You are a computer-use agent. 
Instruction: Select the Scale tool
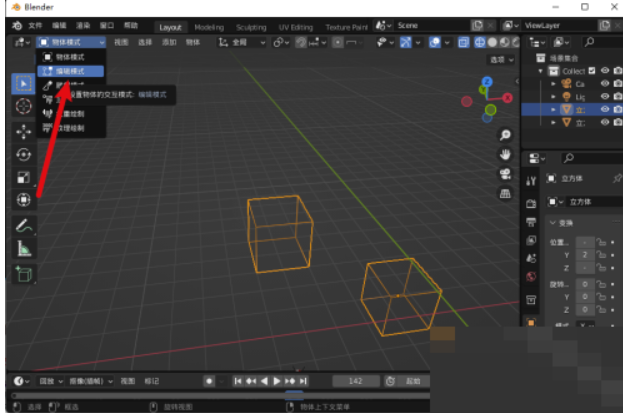coord(23,177)
